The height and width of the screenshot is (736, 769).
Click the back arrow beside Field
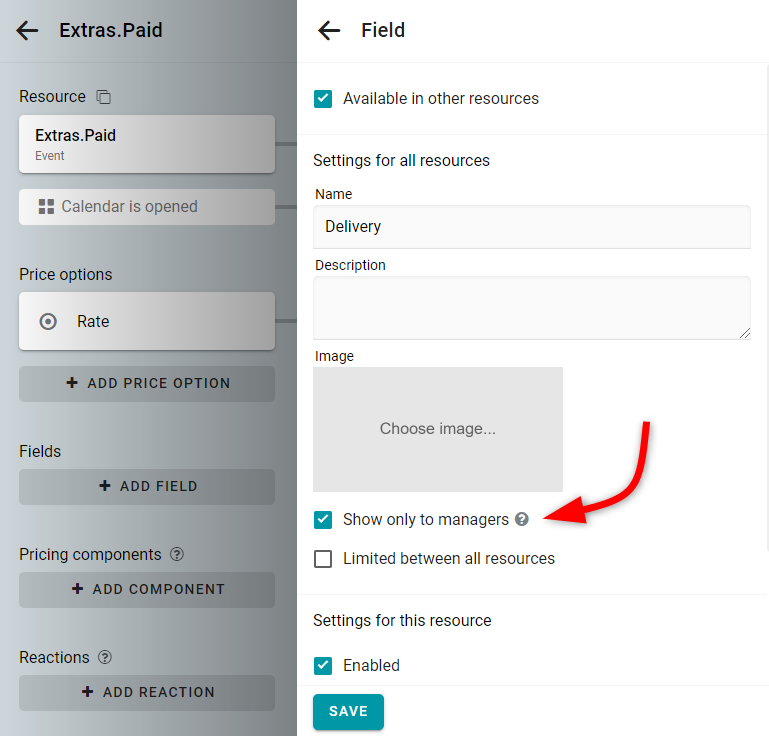pyautogui.click(x=329, y=30)
